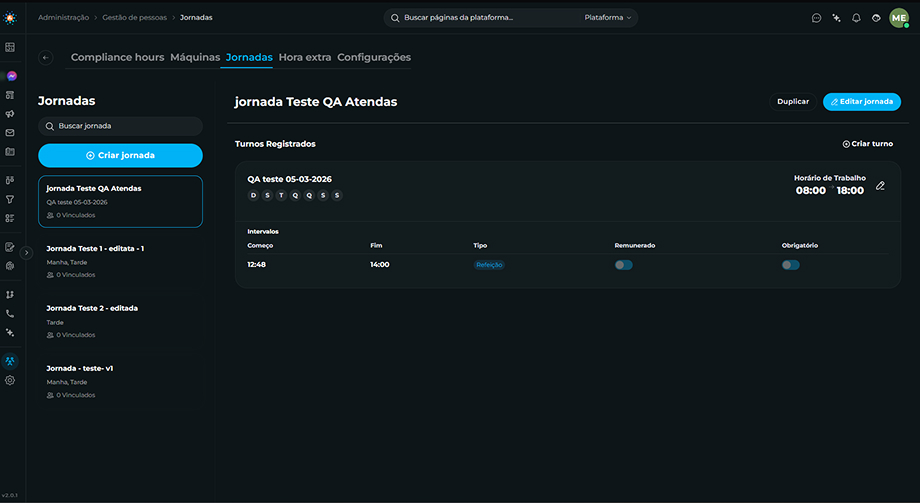Expand the sidebar with the chevron arrow
The image size is (920, 503).
(26, 252)
